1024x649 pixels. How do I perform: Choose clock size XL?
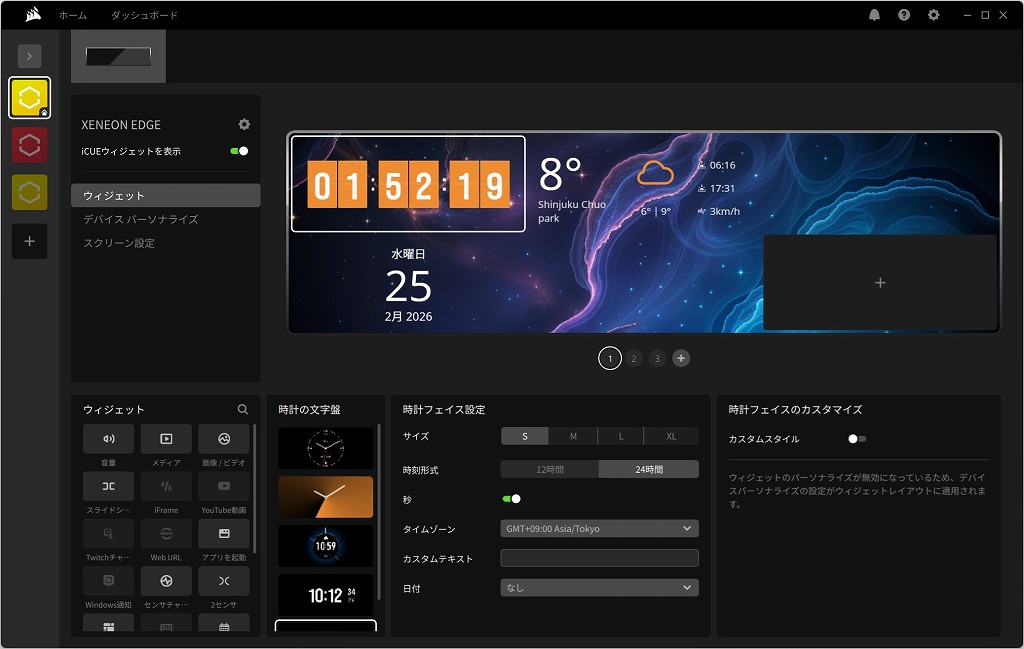671,436
